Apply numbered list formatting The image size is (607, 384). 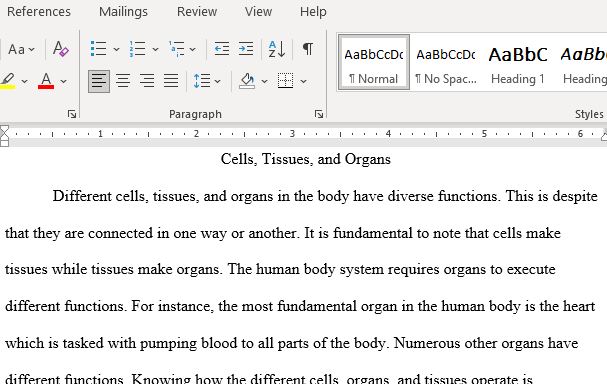(138, 49)
